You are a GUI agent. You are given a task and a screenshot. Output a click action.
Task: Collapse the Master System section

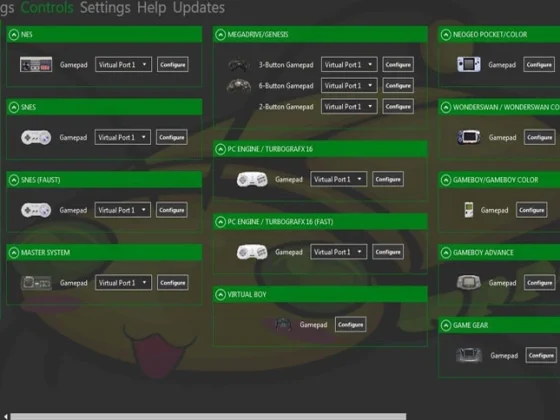[x=14, y=253]
